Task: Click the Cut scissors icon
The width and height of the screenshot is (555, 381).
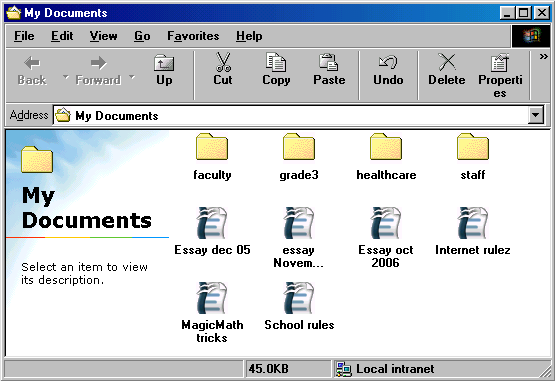Action: point(223,62)
